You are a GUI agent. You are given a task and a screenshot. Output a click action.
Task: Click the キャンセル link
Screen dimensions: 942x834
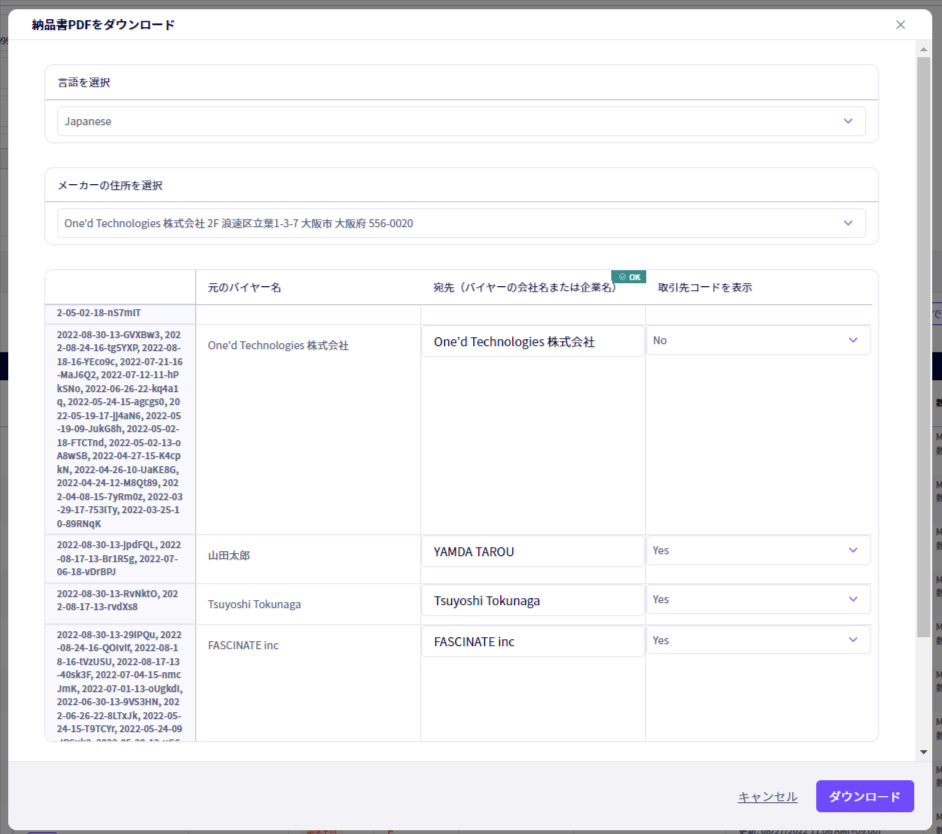click(767, 797)
